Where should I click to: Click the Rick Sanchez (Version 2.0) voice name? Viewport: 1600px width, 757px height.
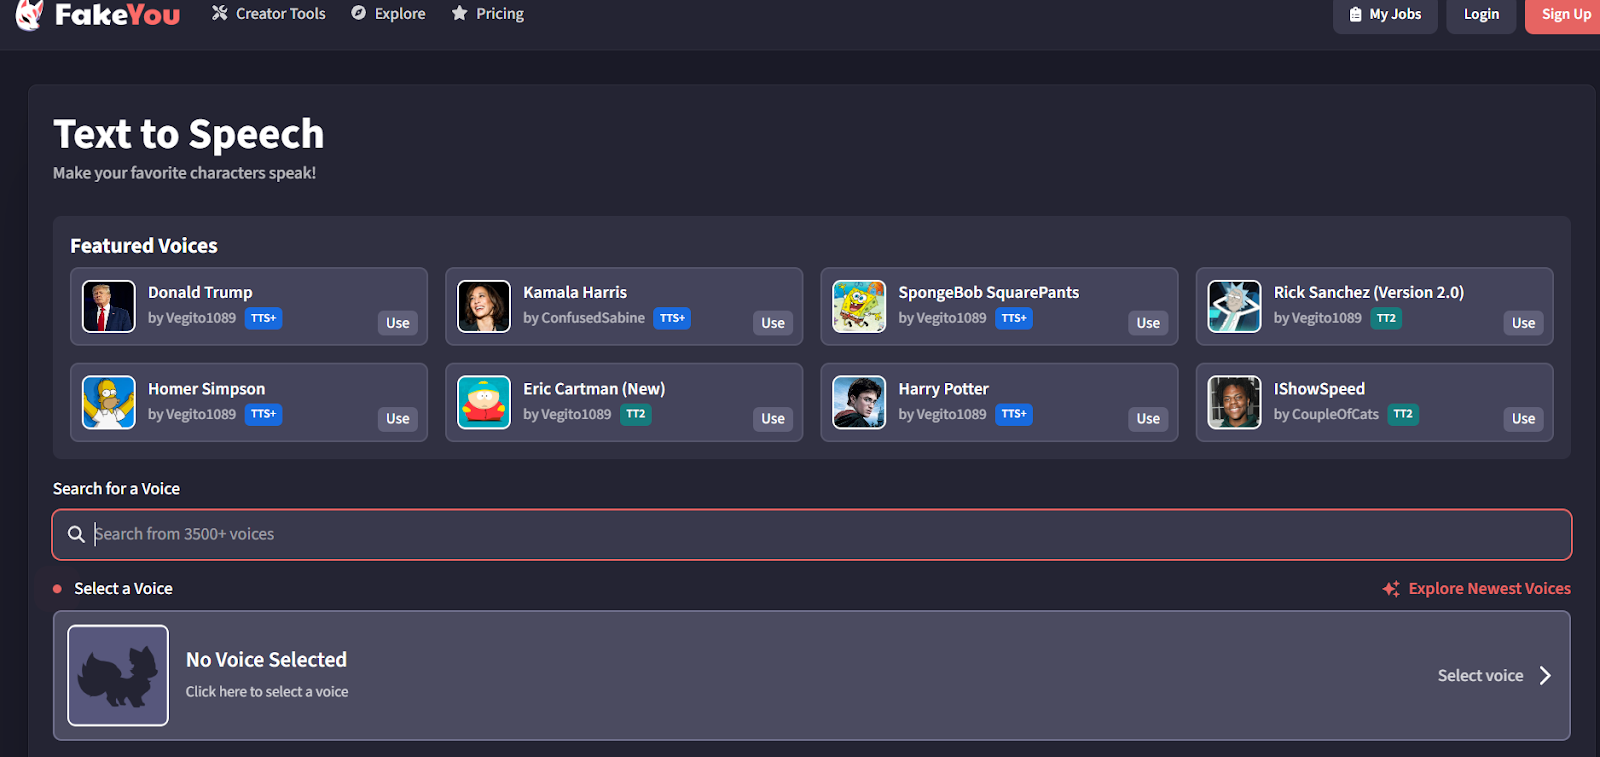coord(1369,293)
